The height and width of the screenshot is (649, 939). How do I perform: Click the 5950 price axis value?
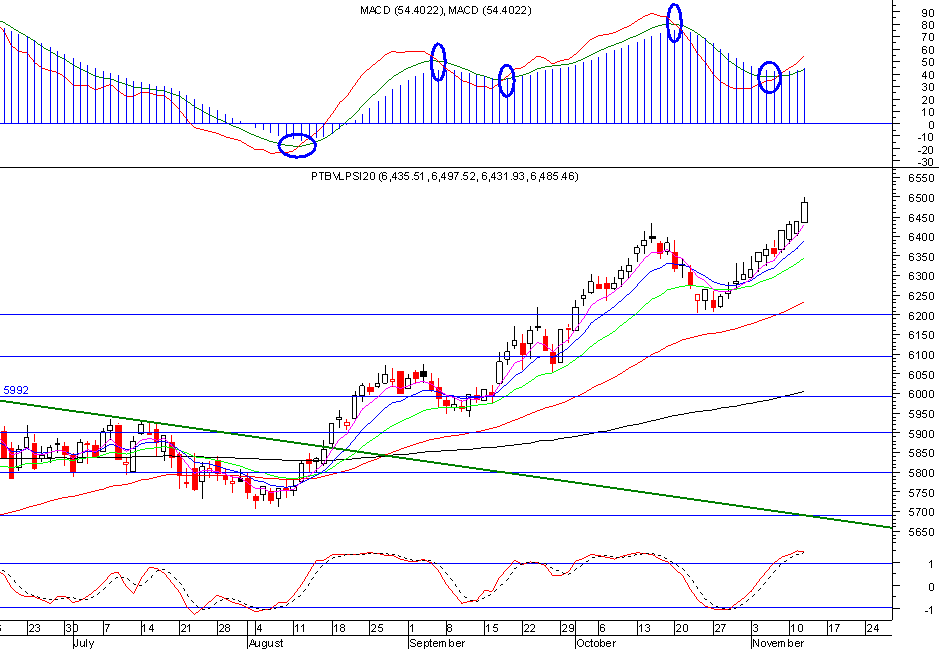[921, 414]
